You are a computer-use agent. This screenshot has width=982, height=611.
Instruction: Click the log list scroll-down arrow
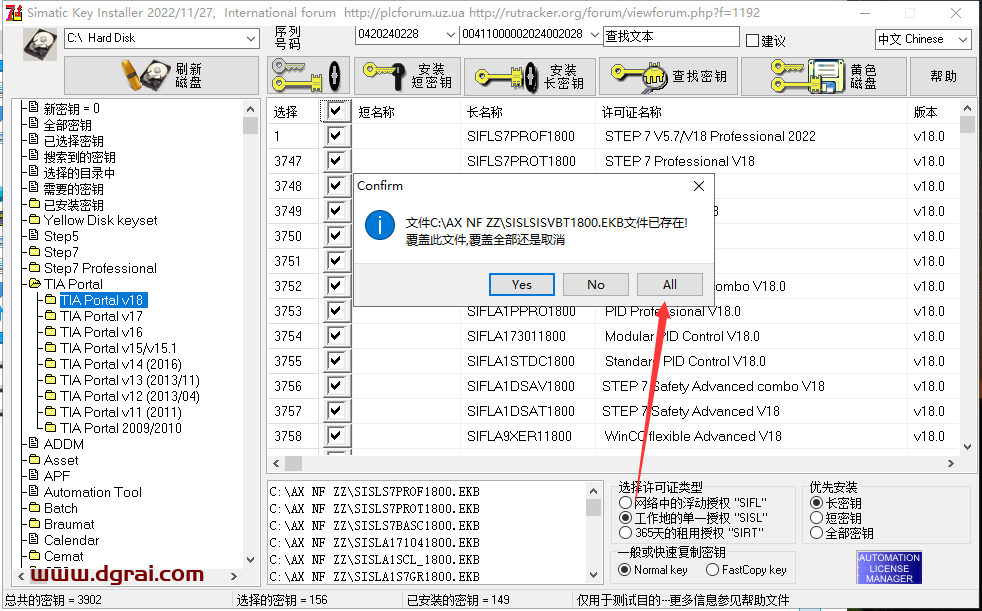click(593, 575)
